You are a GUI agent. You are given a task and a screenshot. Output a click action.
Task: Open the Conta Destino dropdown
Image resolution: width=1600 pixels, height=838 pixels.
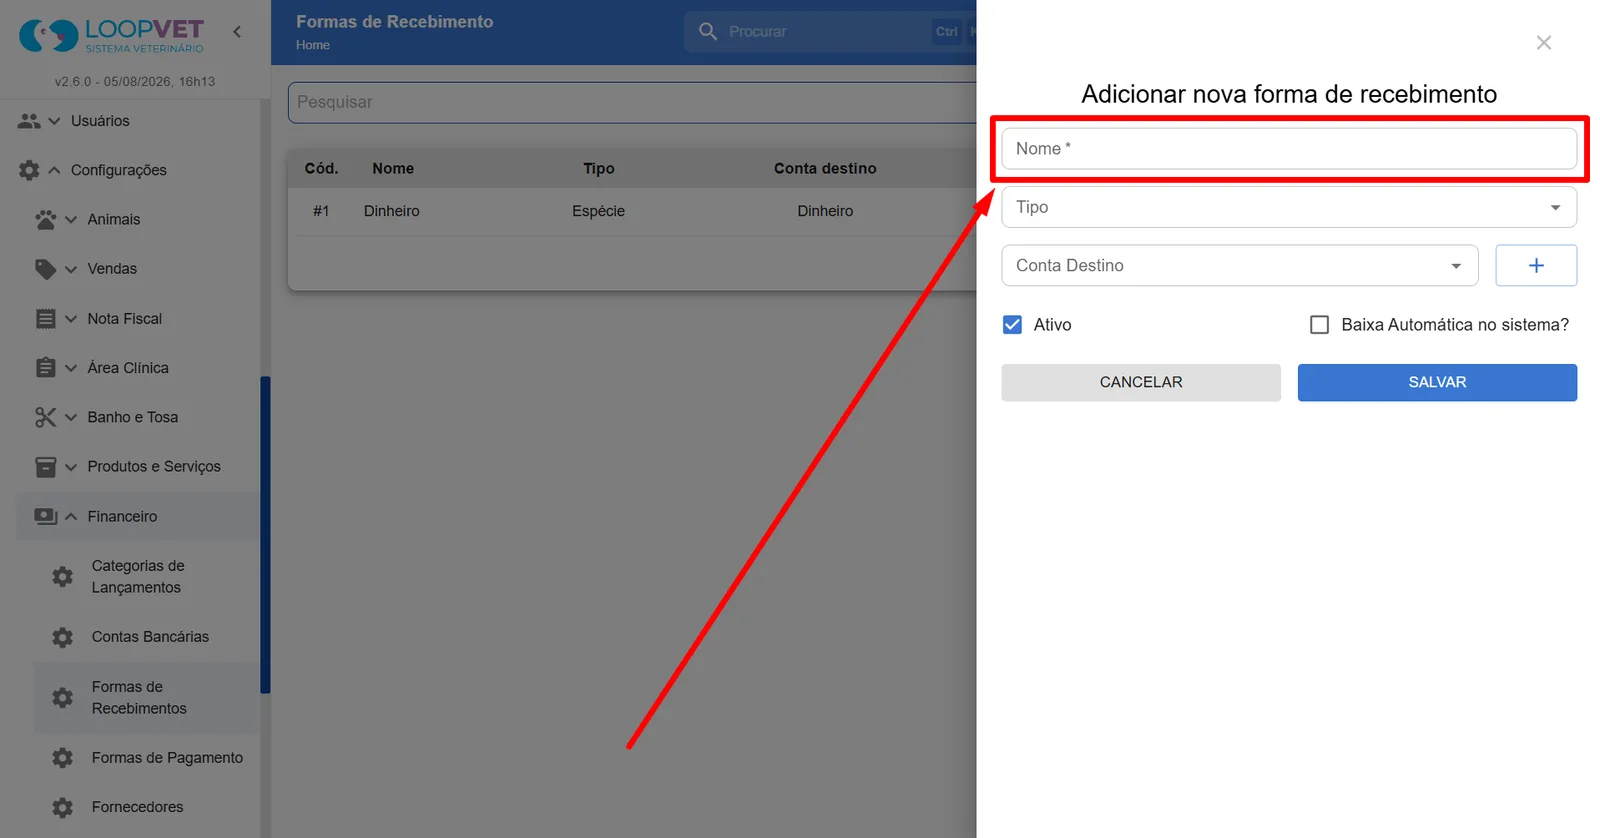[x=1240, y=266]
